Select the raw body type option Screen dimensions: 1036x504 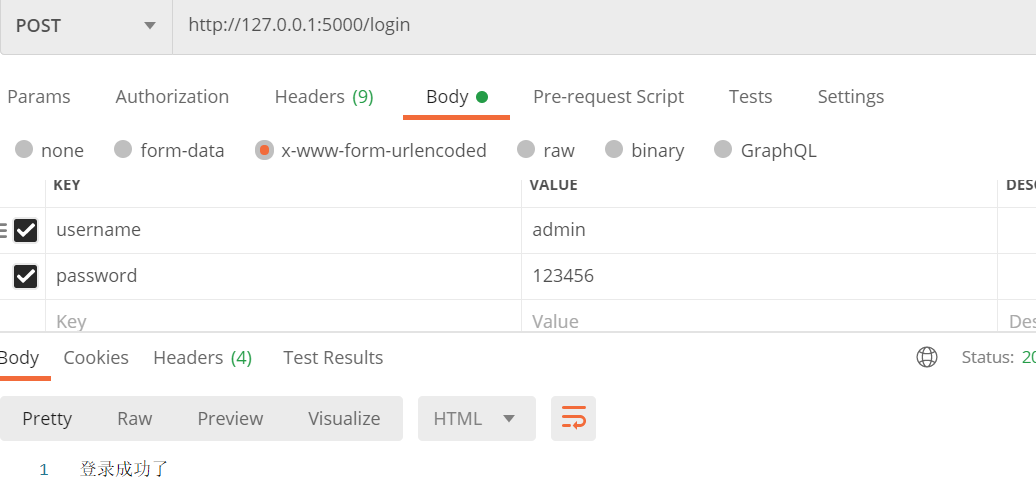pos(526,150)
